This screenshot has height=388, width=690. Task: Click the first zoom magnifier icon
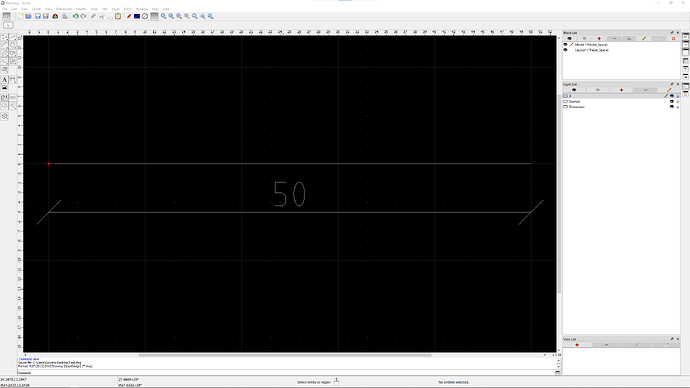[x=163, y=16]
